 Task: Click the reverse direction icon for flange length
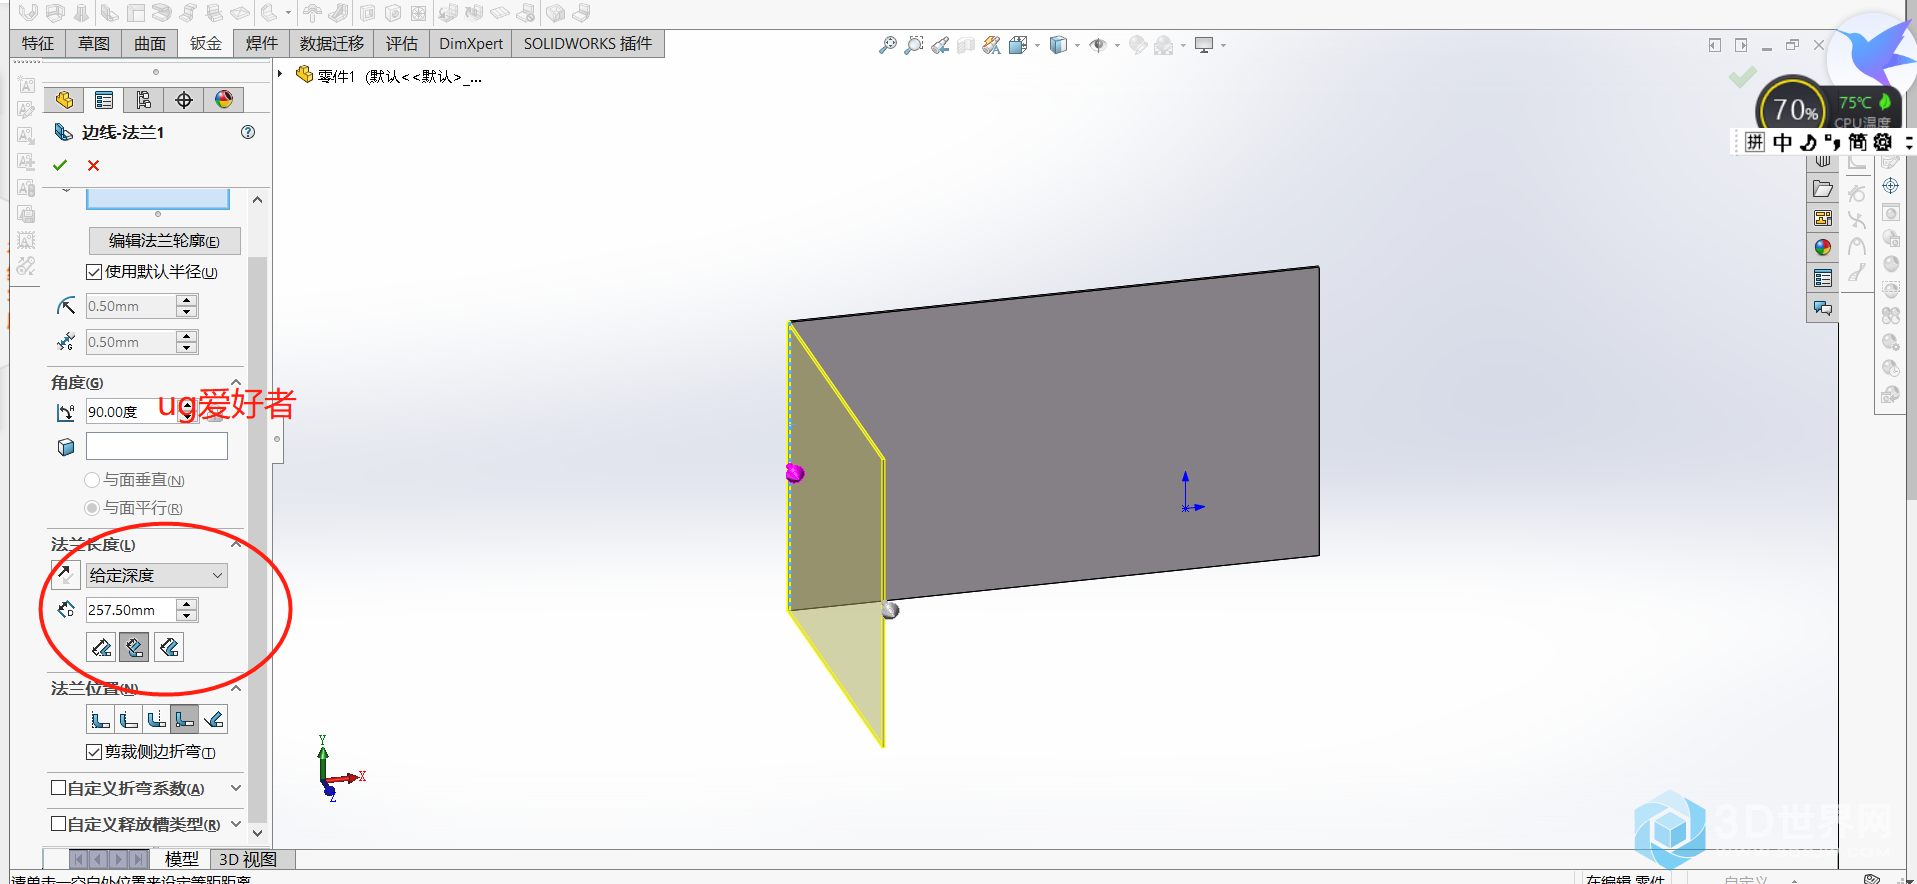[x=65, y=574]
